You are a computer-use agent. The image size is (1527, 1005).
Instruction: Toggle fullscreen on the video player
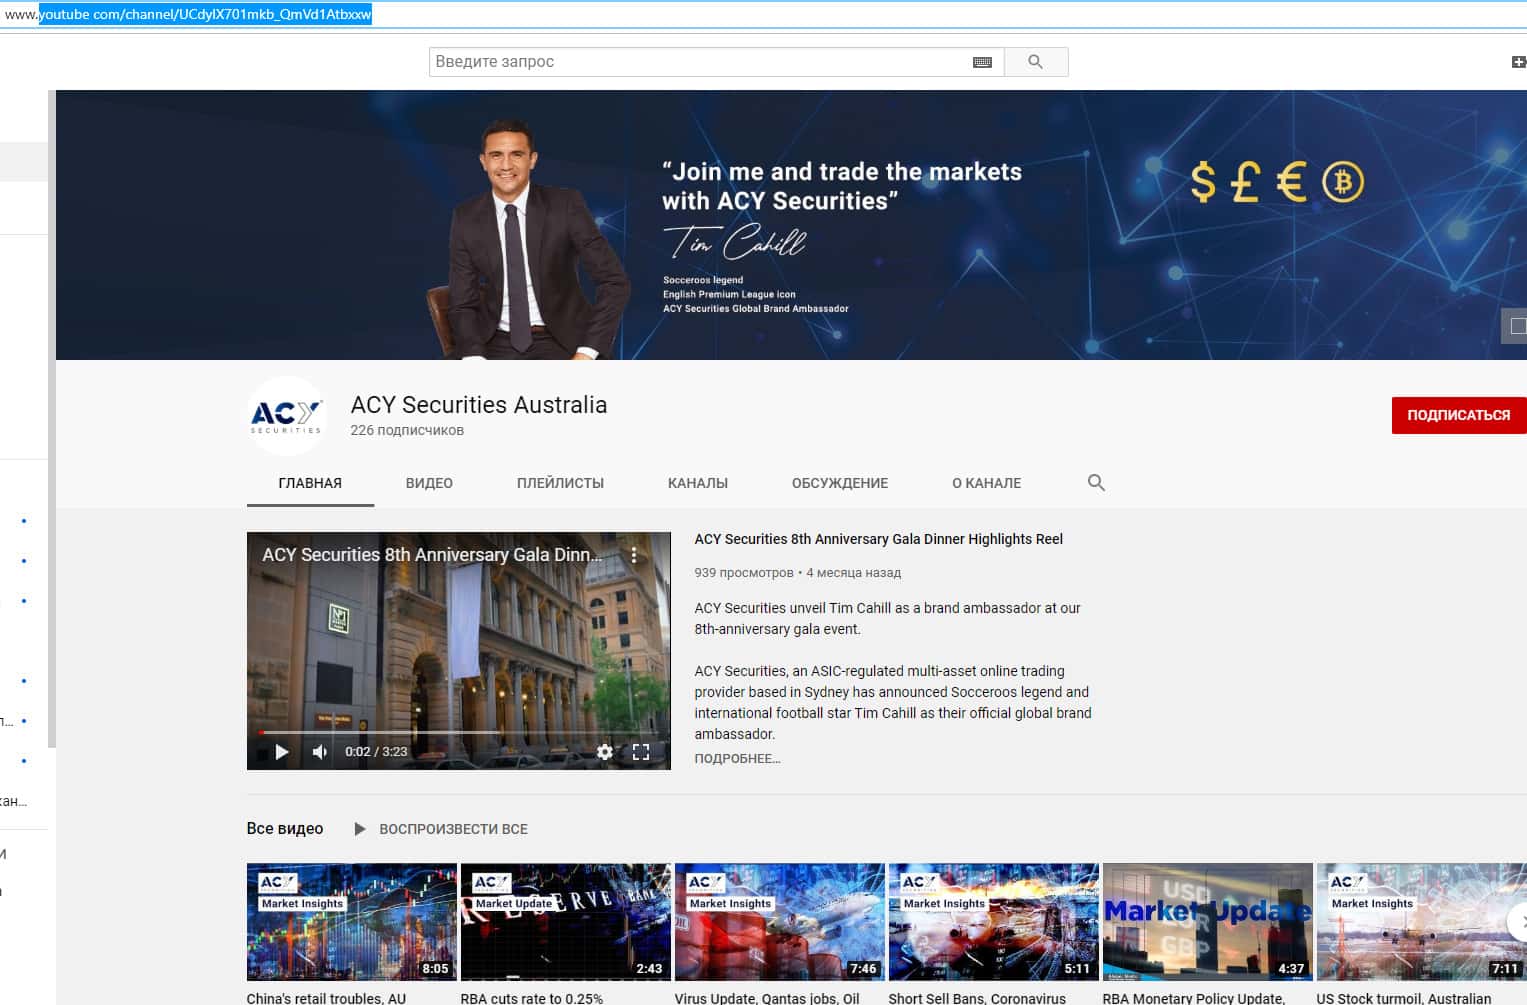(641, 752)
